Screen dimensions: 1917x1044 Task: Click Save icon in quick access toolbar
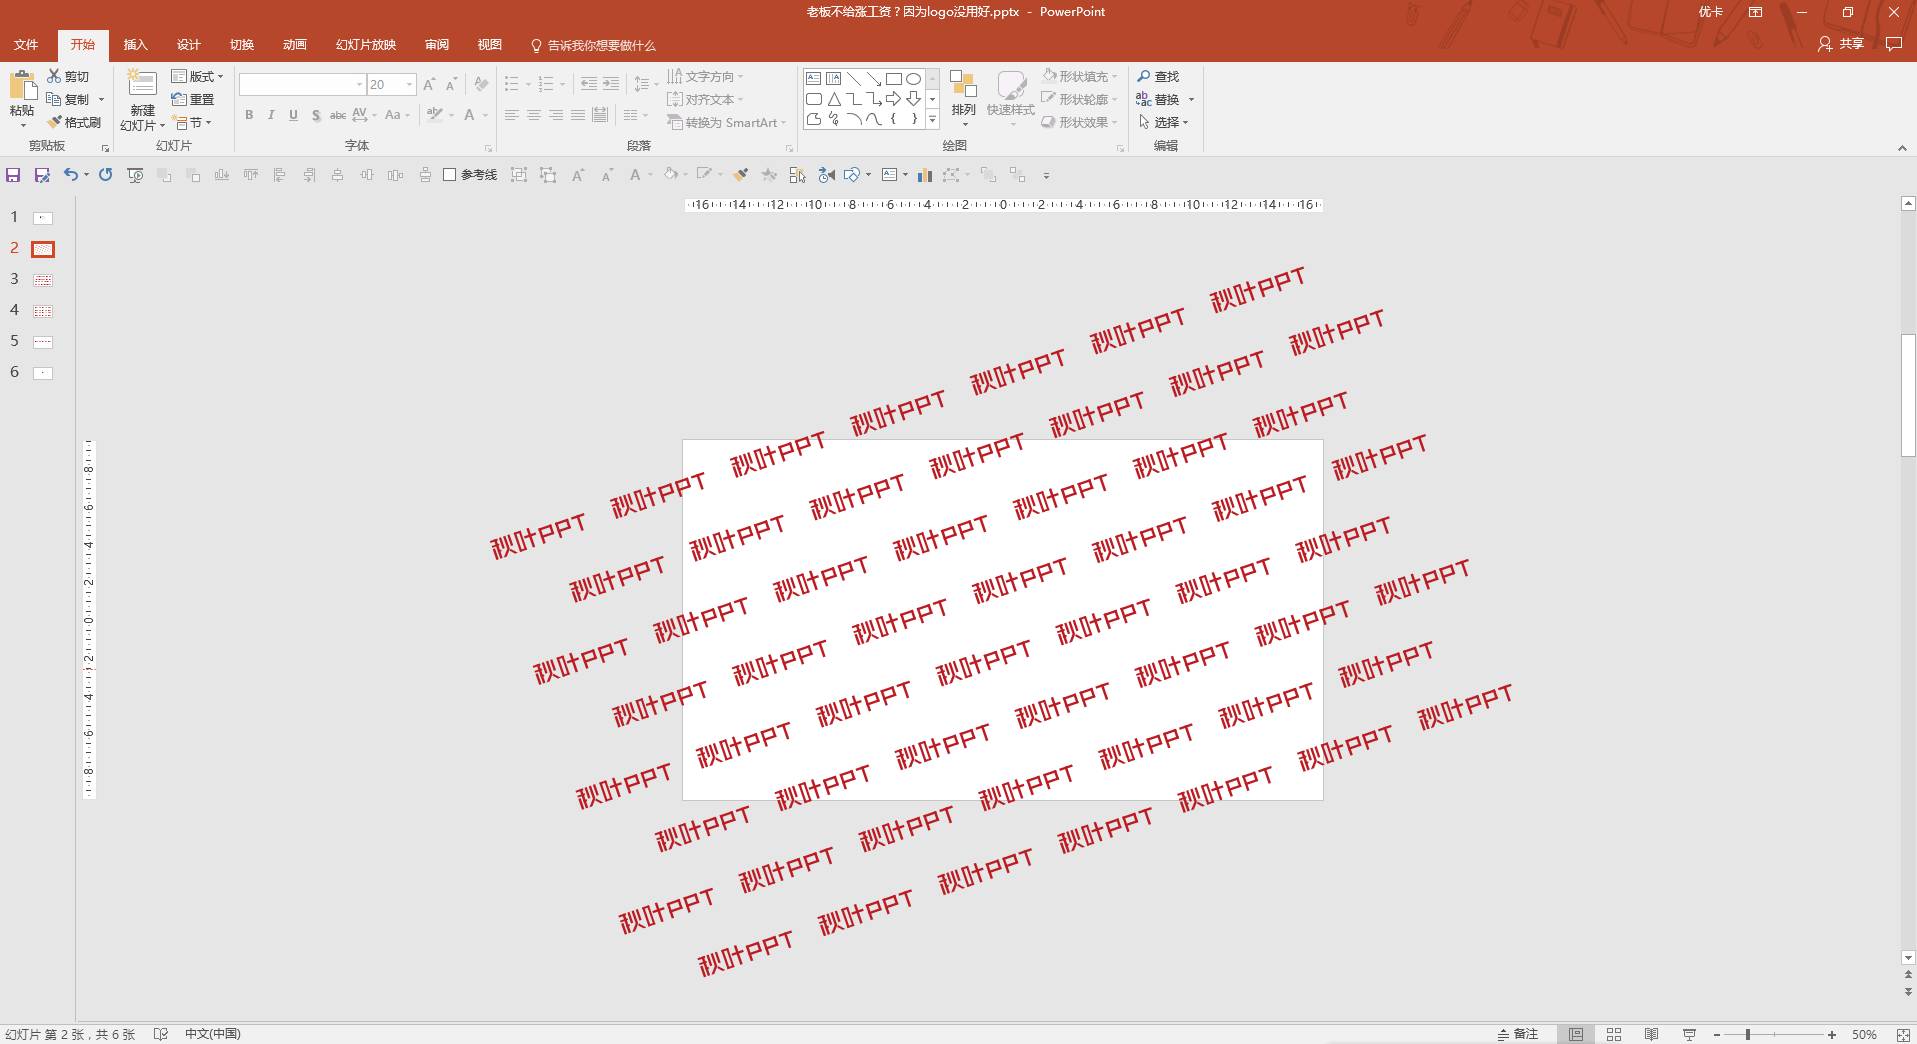tap(13, 175)
